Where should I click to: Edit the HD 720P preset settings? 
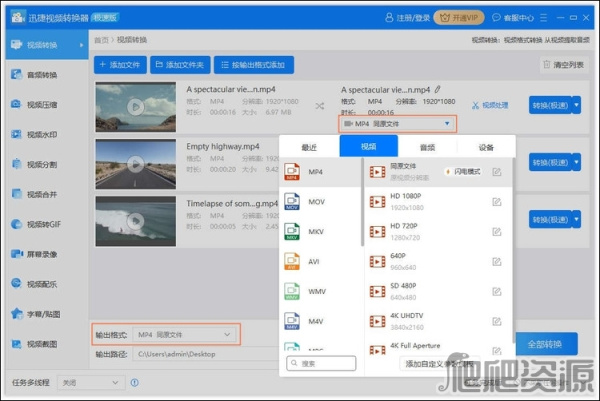tap(497, 231)
